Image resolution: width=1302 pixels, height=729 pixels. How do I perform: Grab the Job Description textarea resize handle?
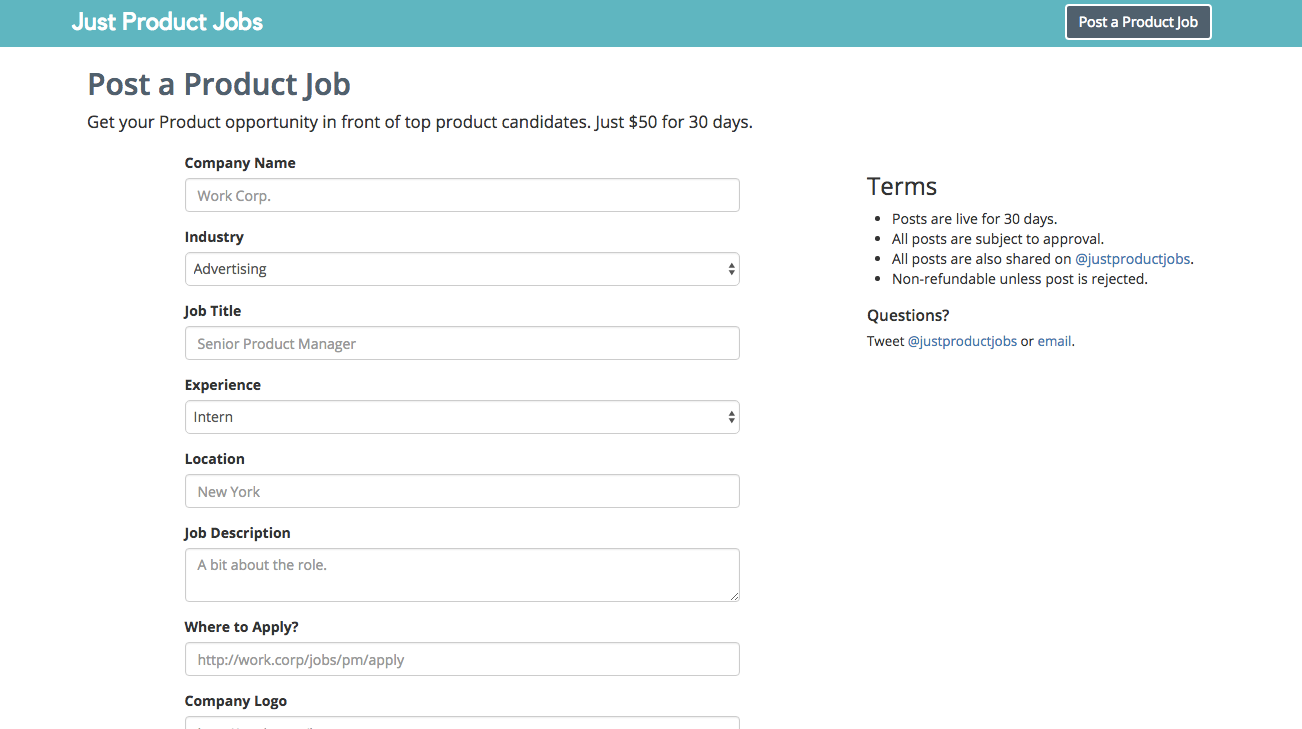click(734, 596)
